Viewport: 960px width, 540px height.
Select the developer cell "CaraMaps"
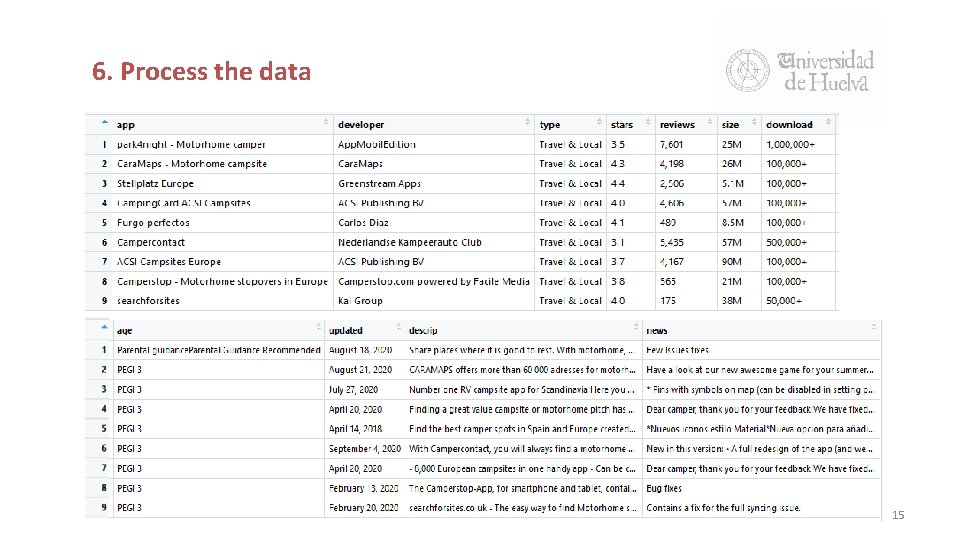click(360, 164)
